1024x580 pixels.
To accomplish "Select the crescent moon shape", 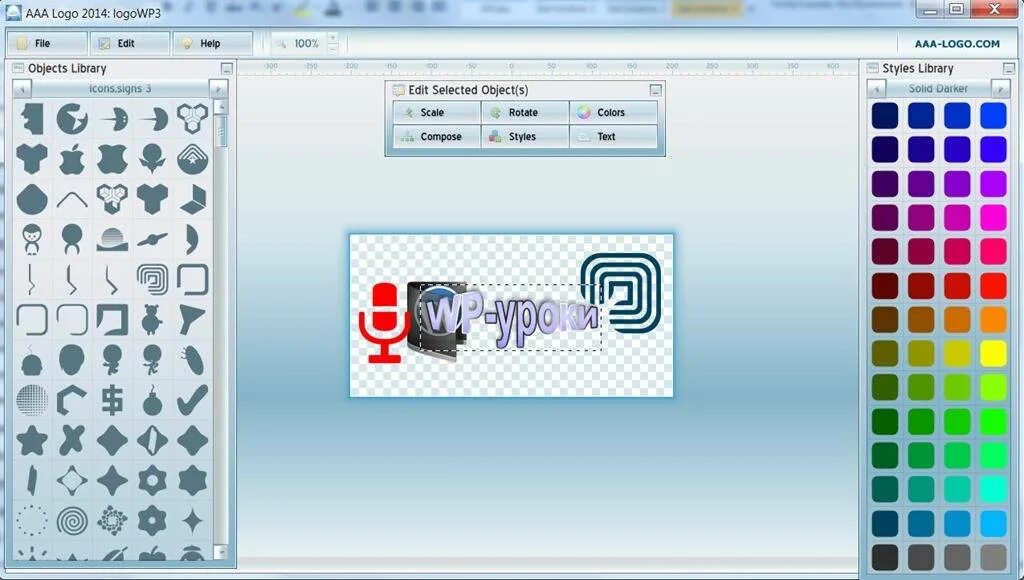I will pyautogui.click(x=190, y=239).
